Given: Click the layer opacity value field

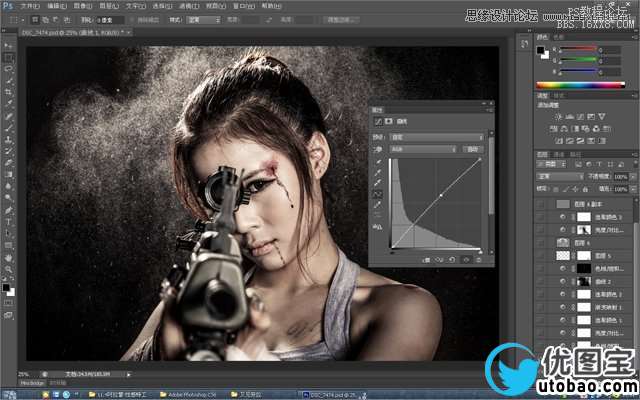Looking at the screenshot, I should coord(622,175).
